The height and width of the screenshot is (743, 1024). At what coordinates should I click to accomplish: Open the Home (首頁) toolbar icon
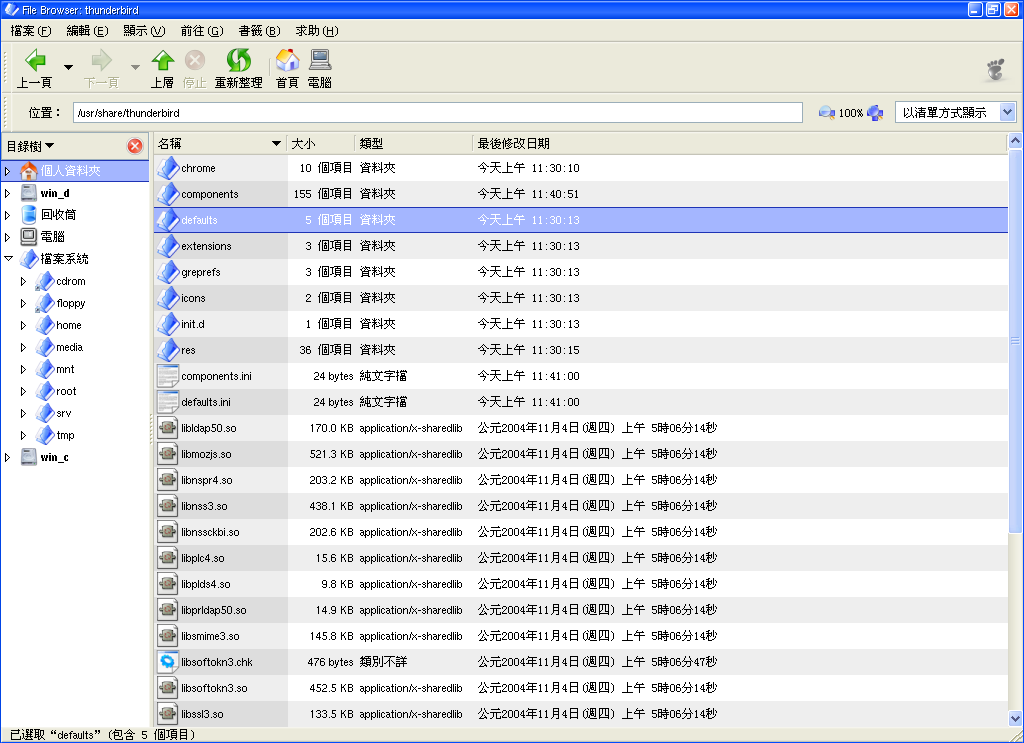pos(287,61)
